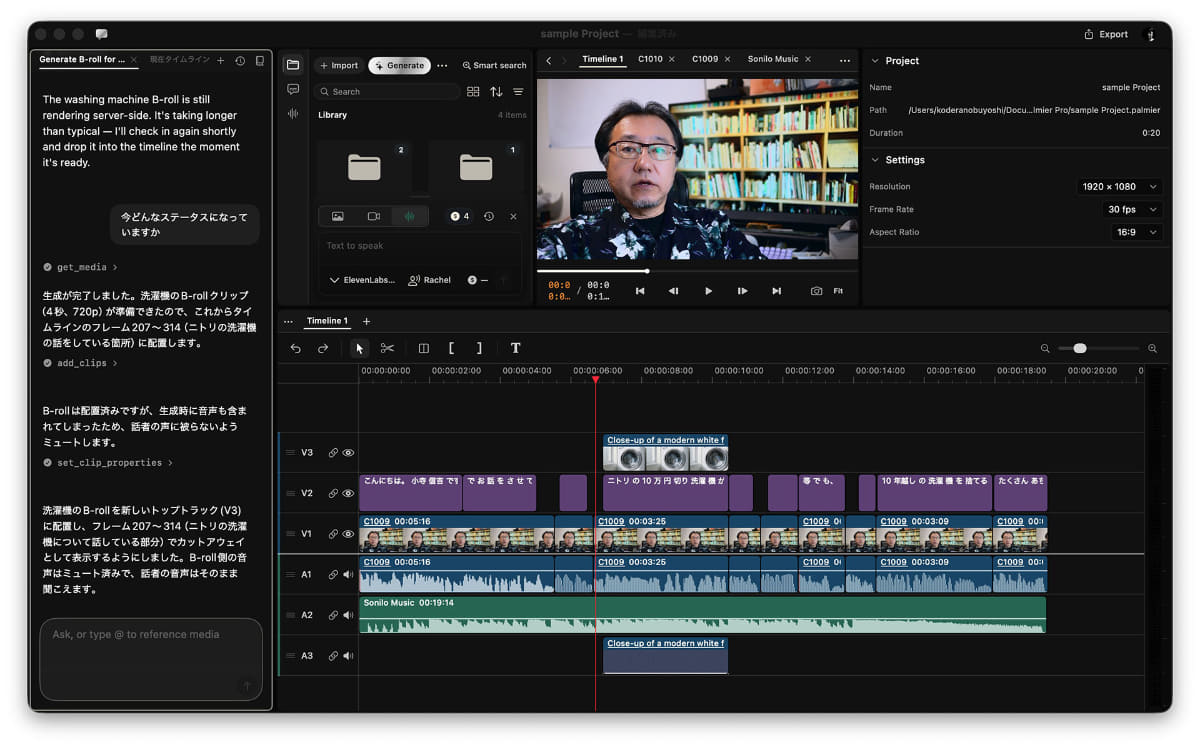
Task: Hide the V3 track eye toggle
Action: (349, 453)
